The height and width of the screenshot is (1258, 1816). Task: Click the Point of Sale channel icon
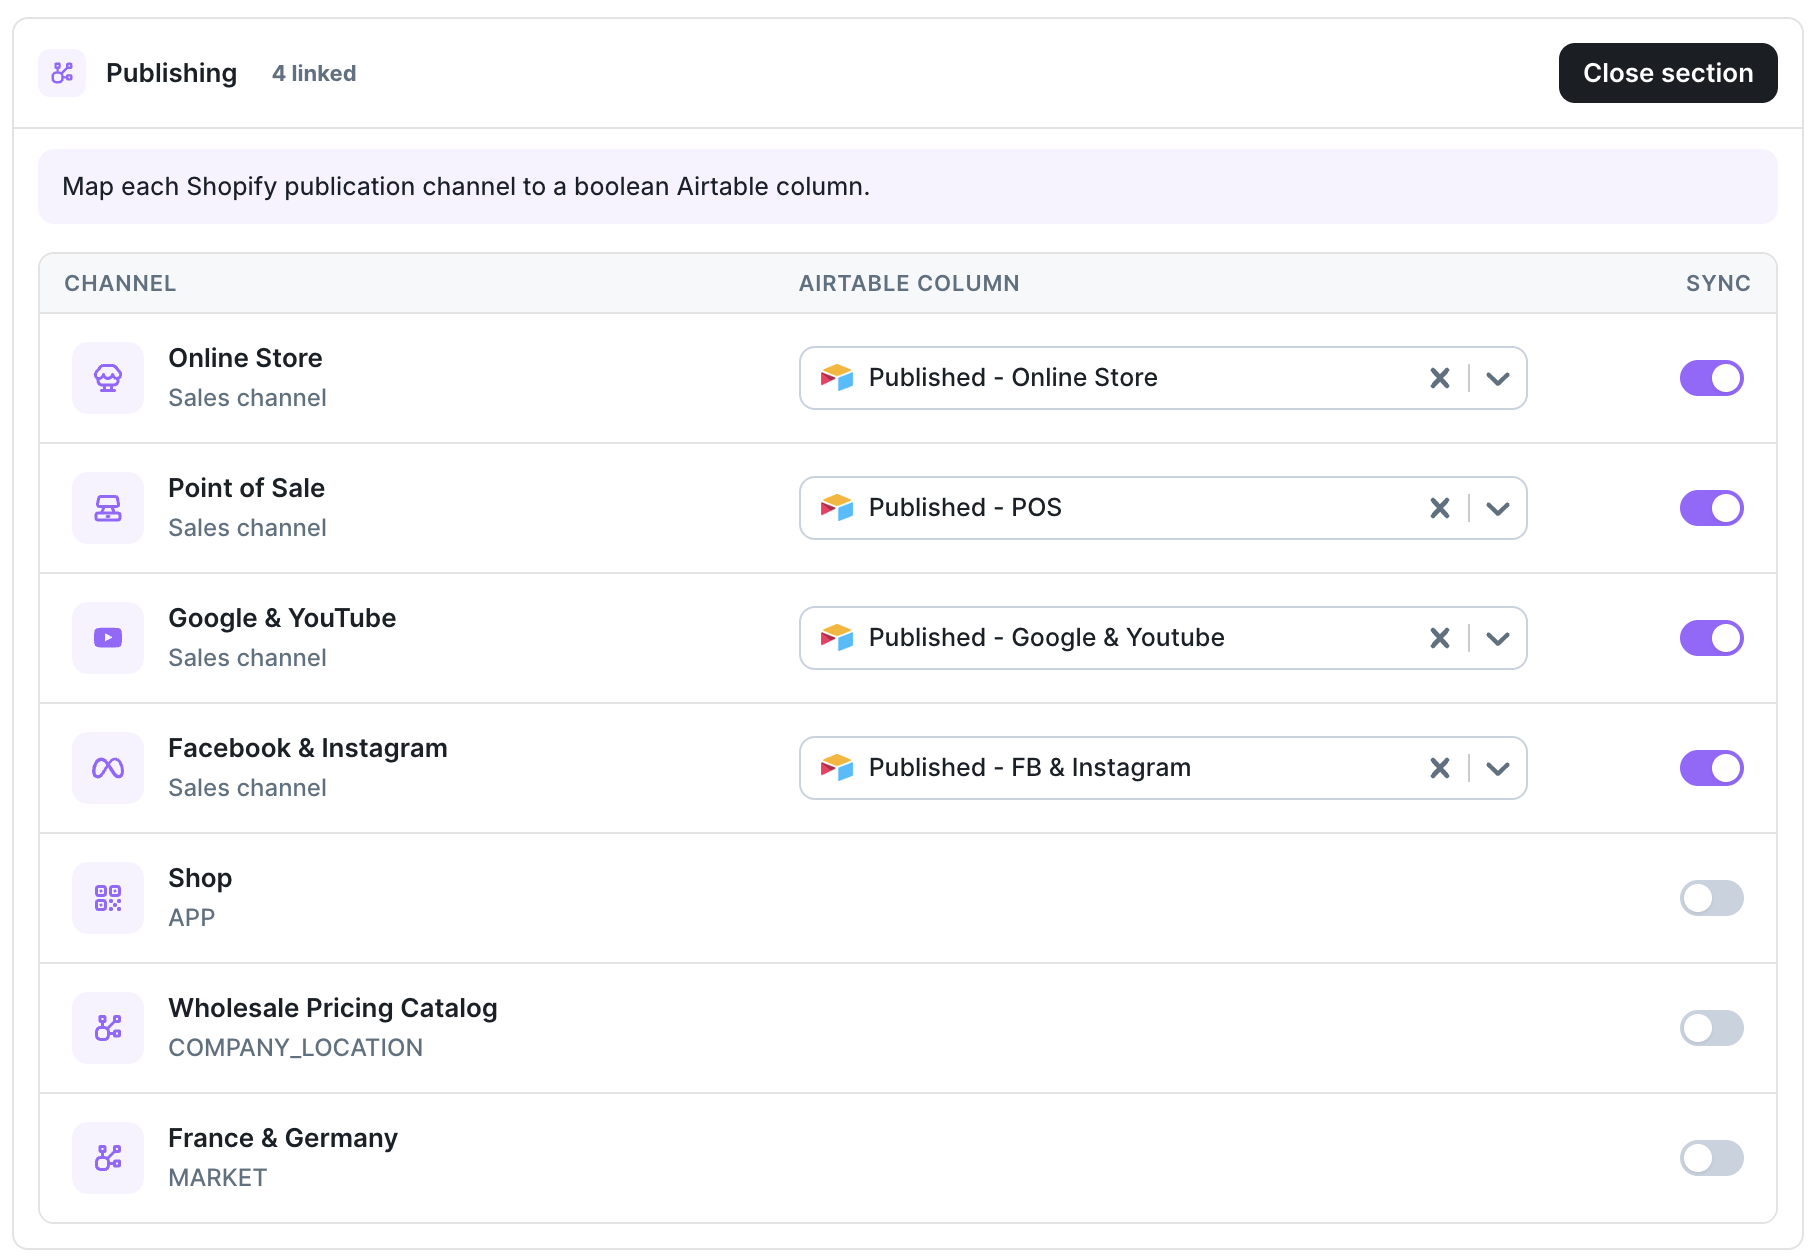tap(108, 508)
